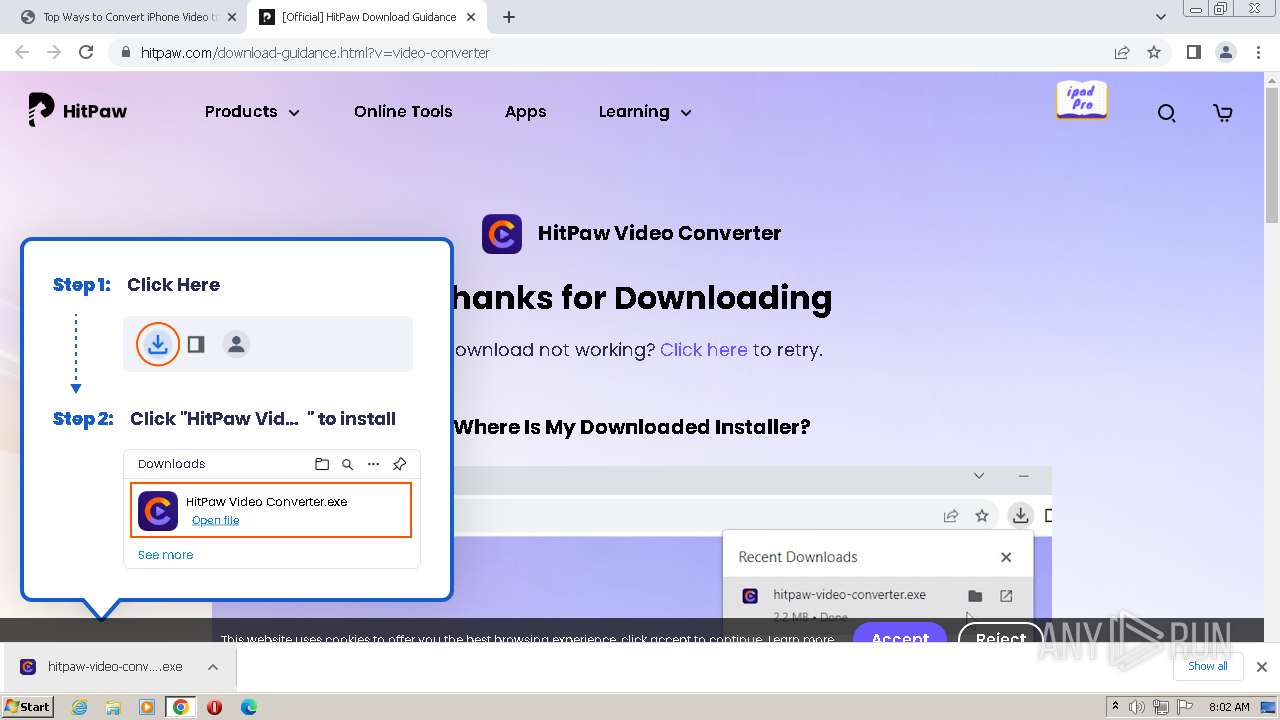Viewport: 1280px width, 720px height.
Task: Click the Thanks for Downloading heading
Action: coord(641,297)
